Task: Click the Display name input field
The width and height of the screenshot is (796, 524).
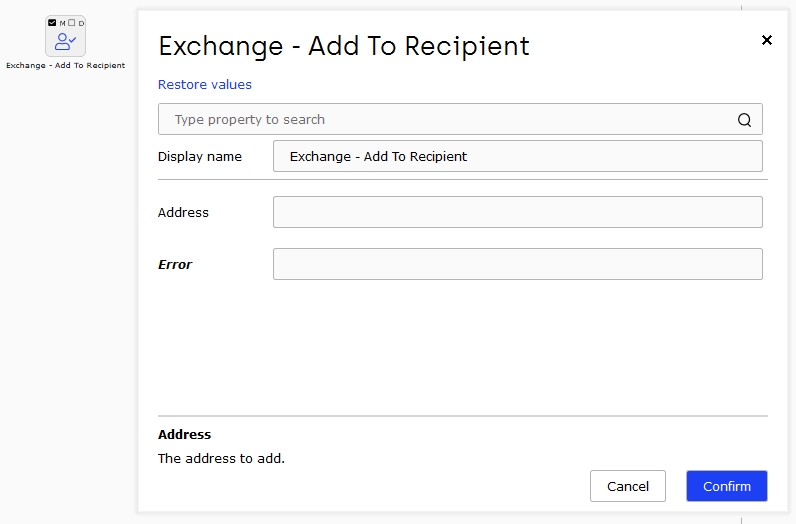Action: 517,156
